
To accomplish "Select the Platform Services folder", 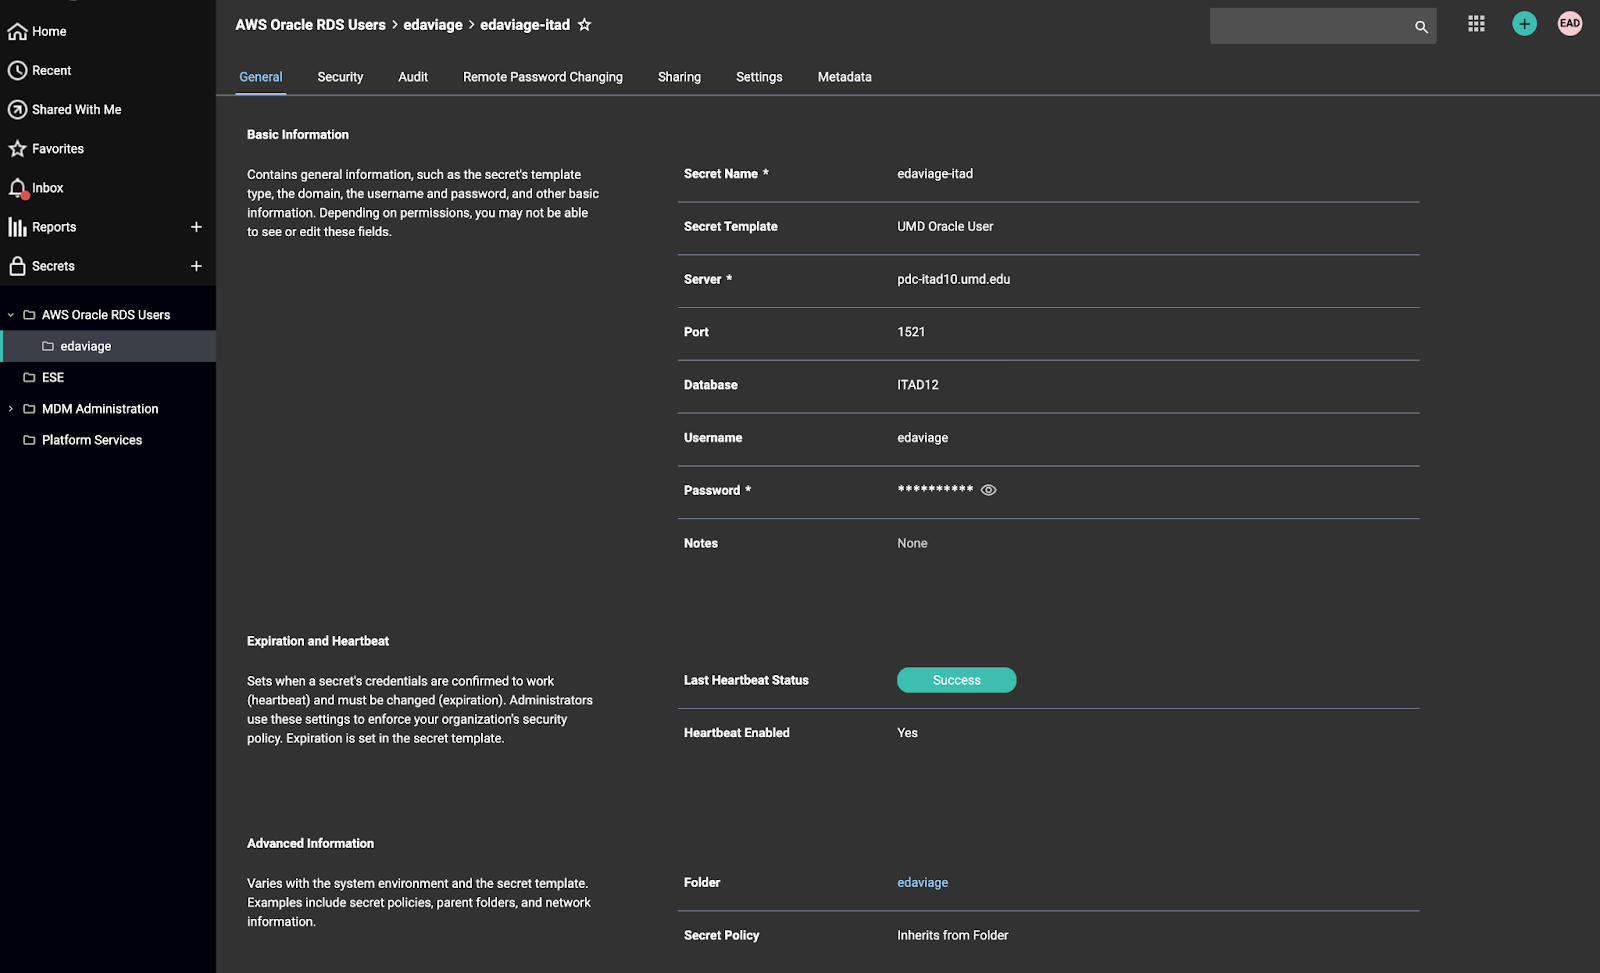I will 92,440.
